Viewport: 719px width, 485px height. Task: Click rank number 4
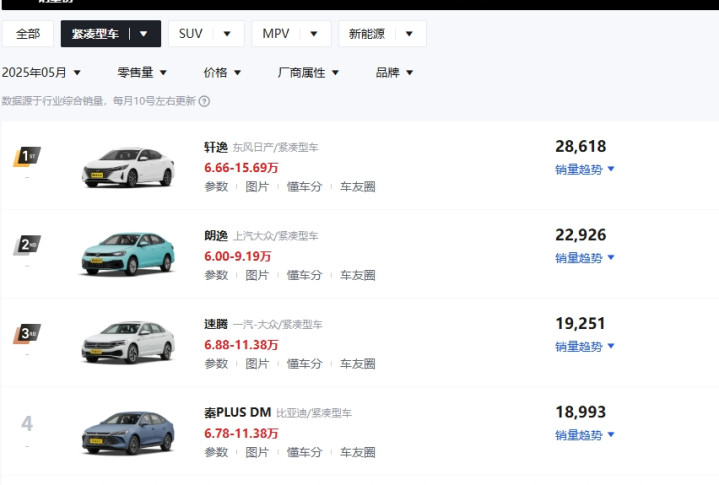[x=27, y=423]
